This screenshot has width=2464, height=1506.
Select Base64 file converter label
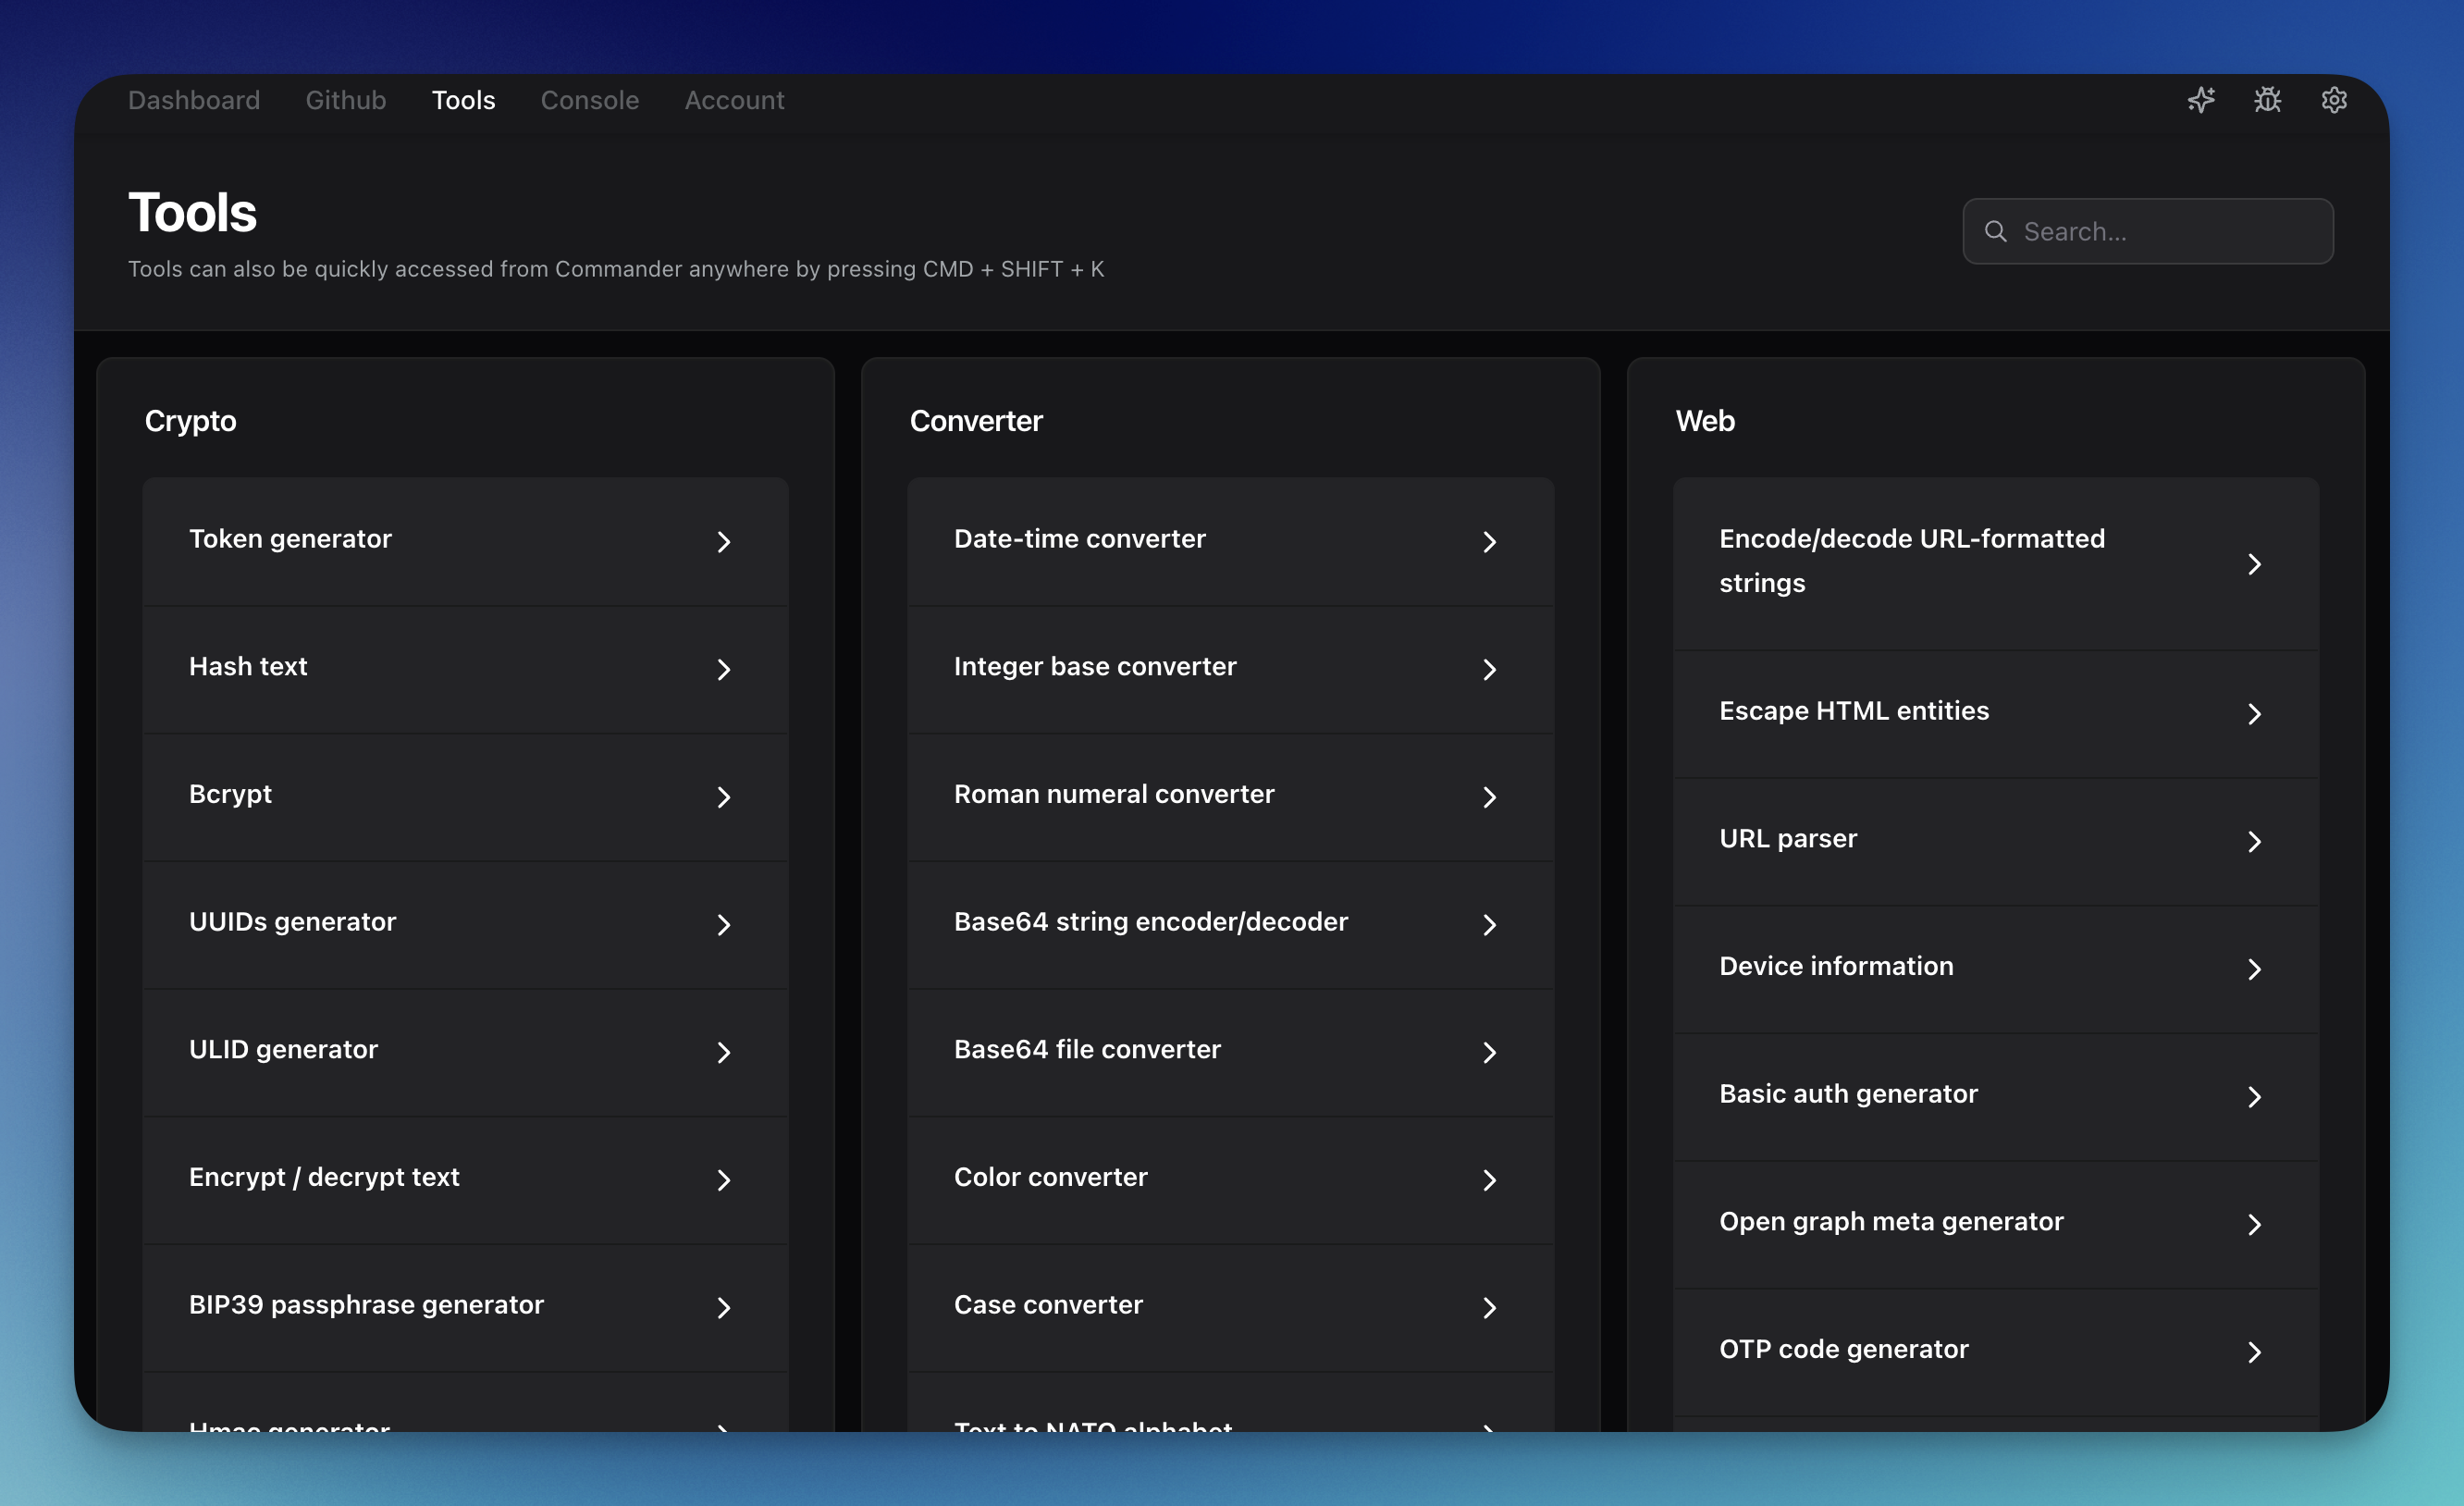pyautogui.click(x=1087, y=1049)
